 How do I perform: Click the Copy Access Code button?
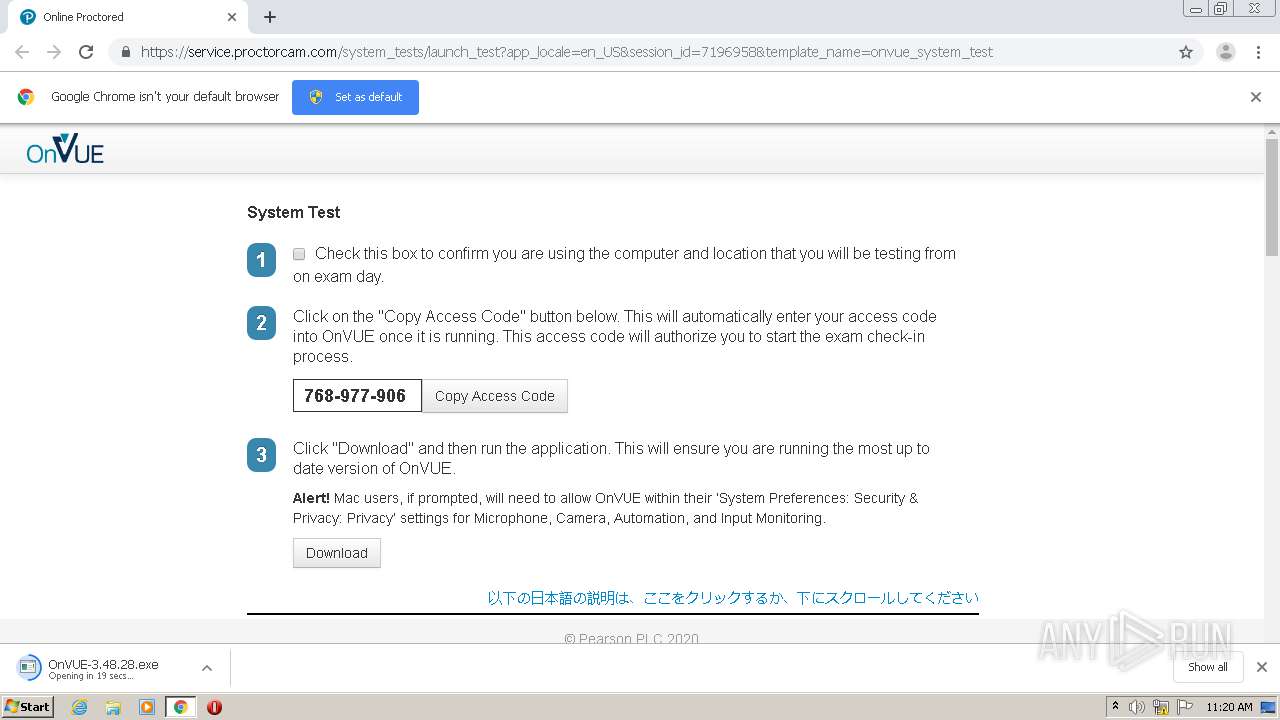[x=495, y=396]
